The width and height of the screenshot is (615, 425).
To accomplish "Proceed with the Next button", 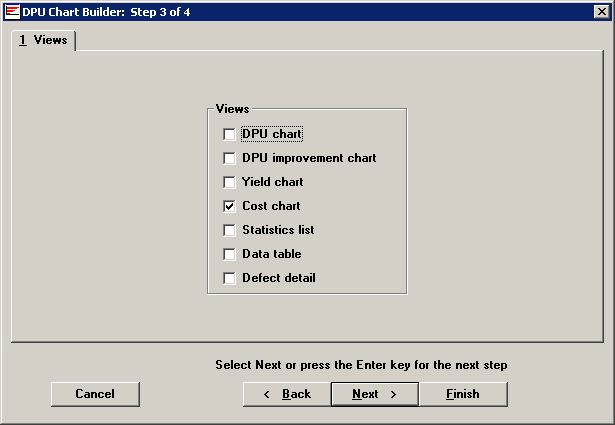I will [x=374, y=394].
